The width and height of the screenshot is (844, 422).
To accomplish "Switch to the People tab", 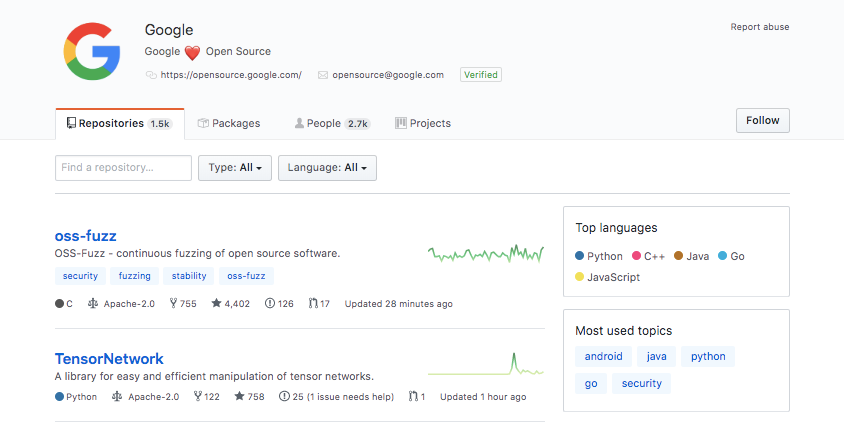I will tap(332, 124).
